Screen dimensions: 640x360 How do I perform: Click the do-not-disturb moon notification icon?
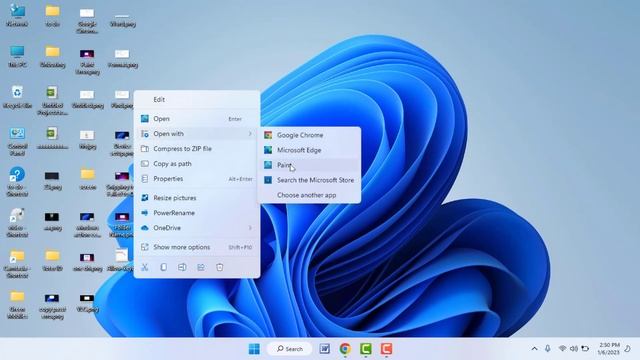[x=628, y=349]
